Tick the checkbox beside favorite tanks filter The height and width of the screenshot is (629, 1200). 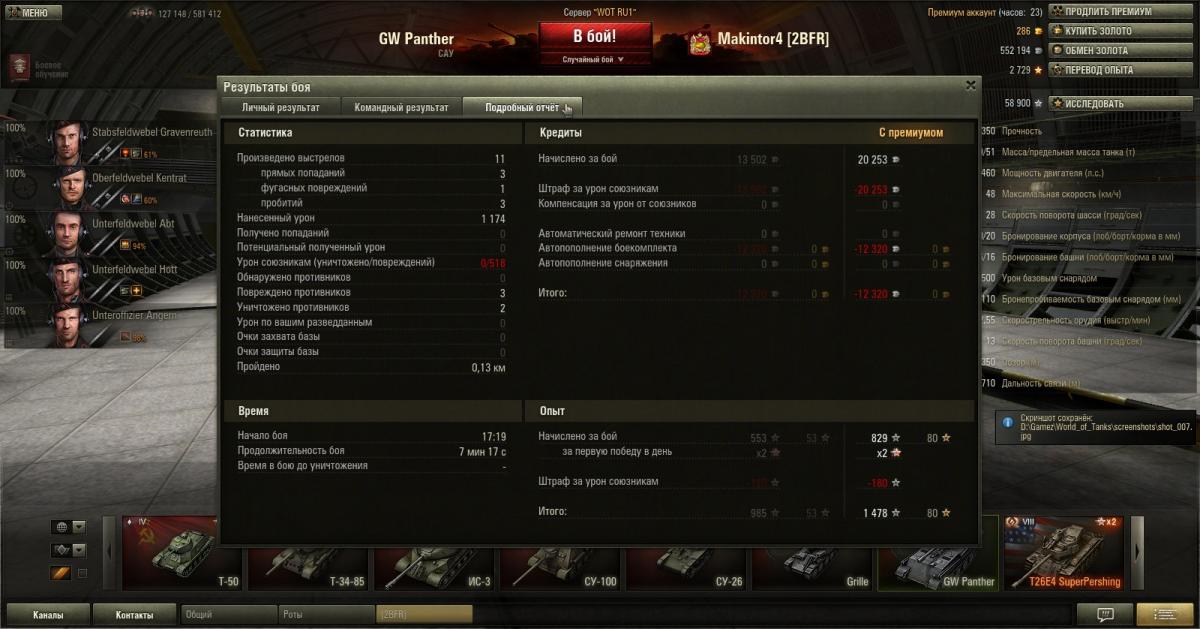(82, 573)
